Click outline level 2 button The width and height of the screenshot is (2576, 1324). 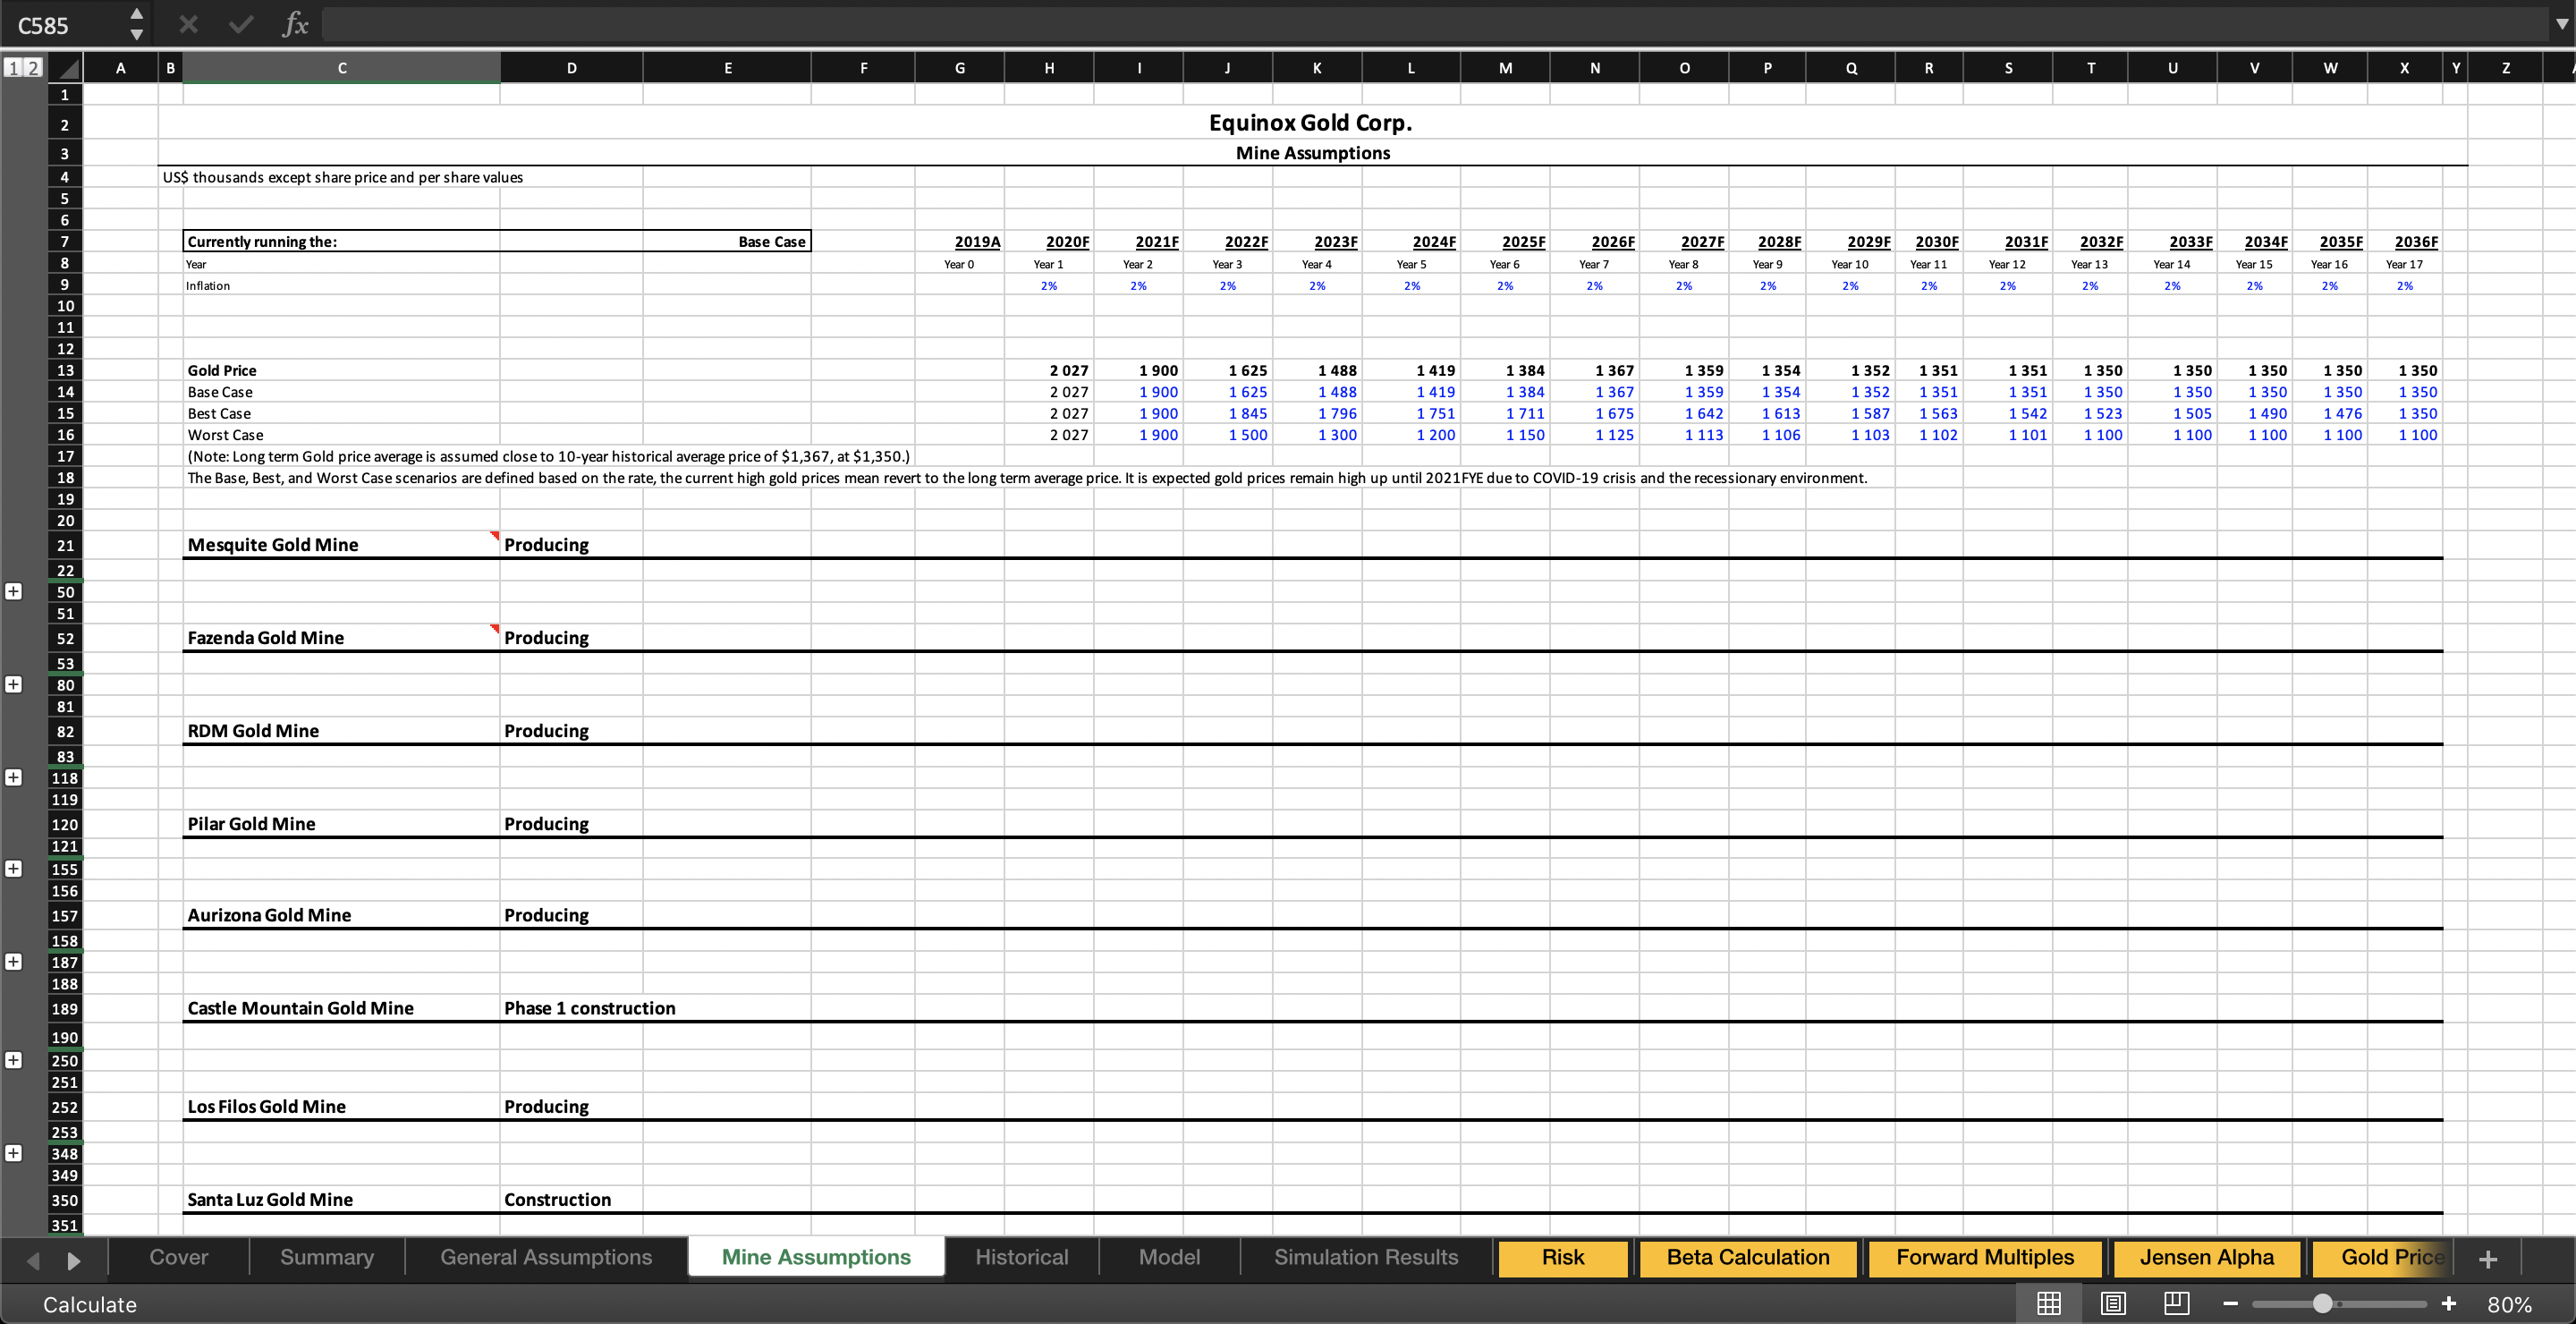33,68
